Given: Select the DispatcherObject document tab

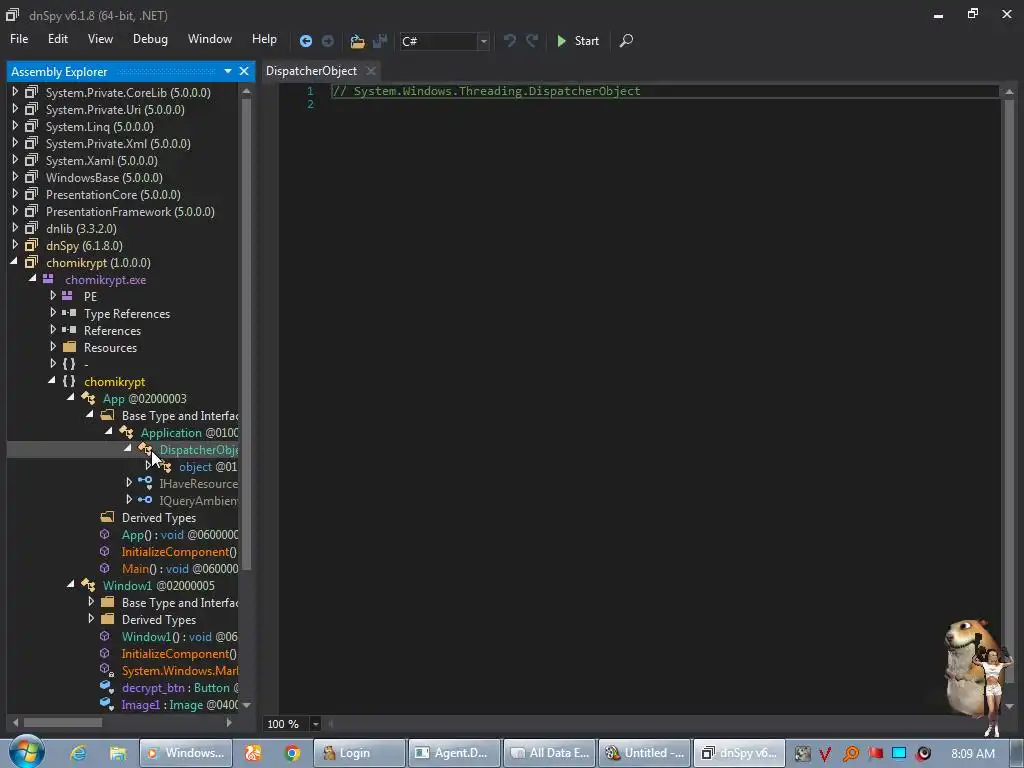Looking at the screenshot, I should [312, 71].
